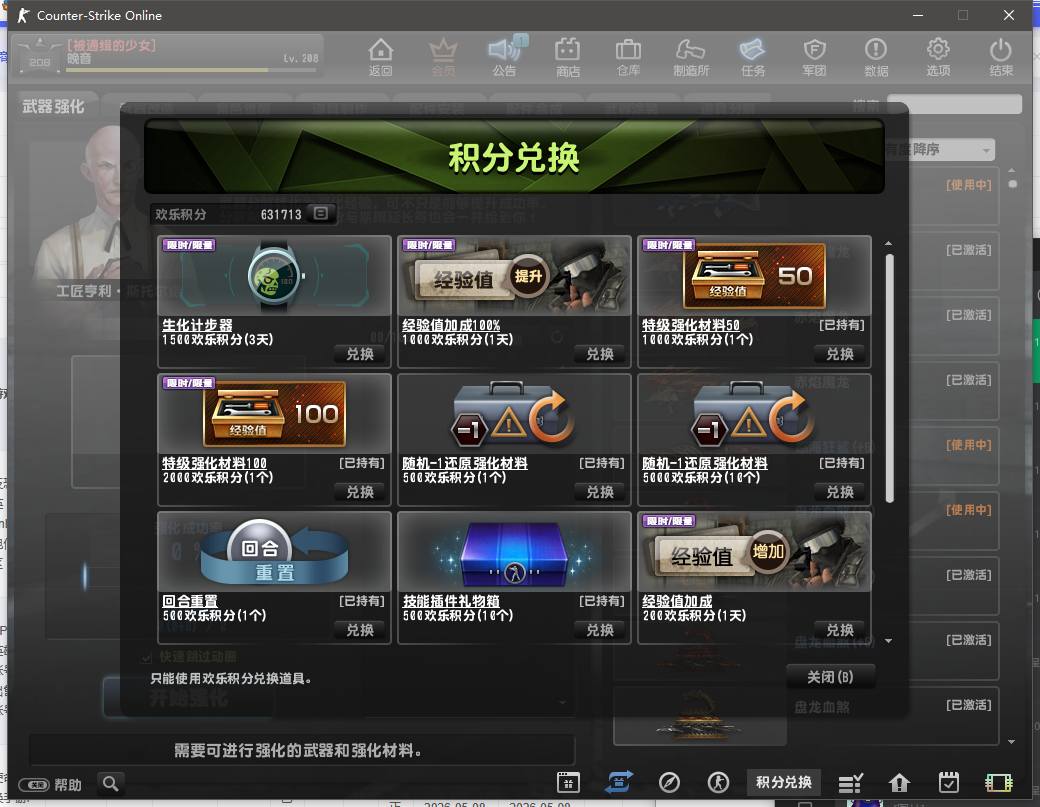Exchange the 生化计步器 item
This screenshot has height=807, width=1040.
tap(360, 354)
